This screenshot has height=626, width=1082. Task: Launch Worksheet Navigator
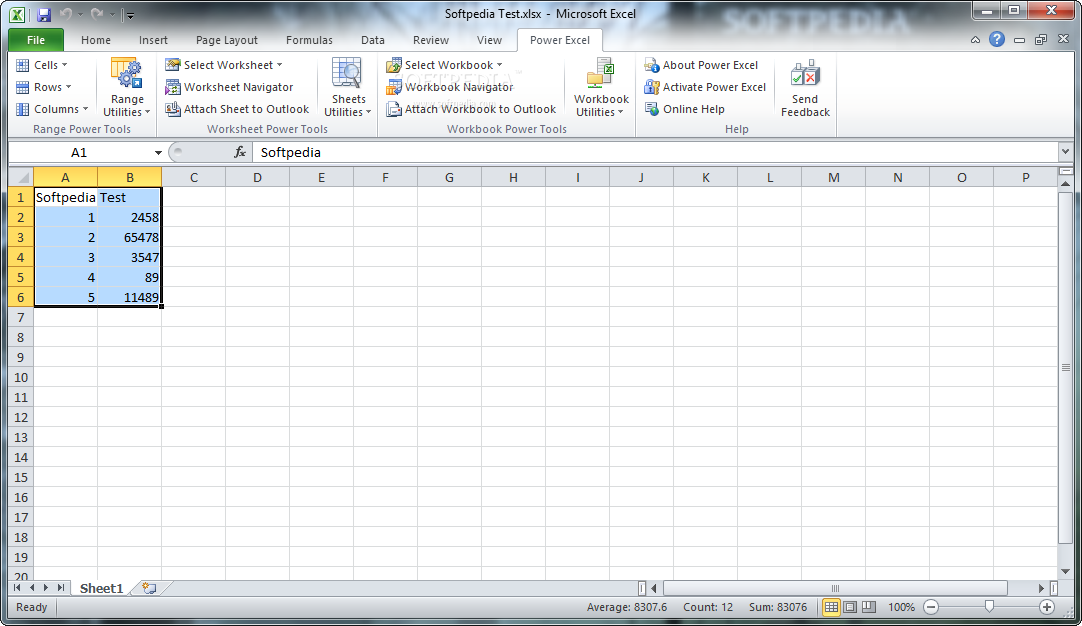tap(229, 87)
